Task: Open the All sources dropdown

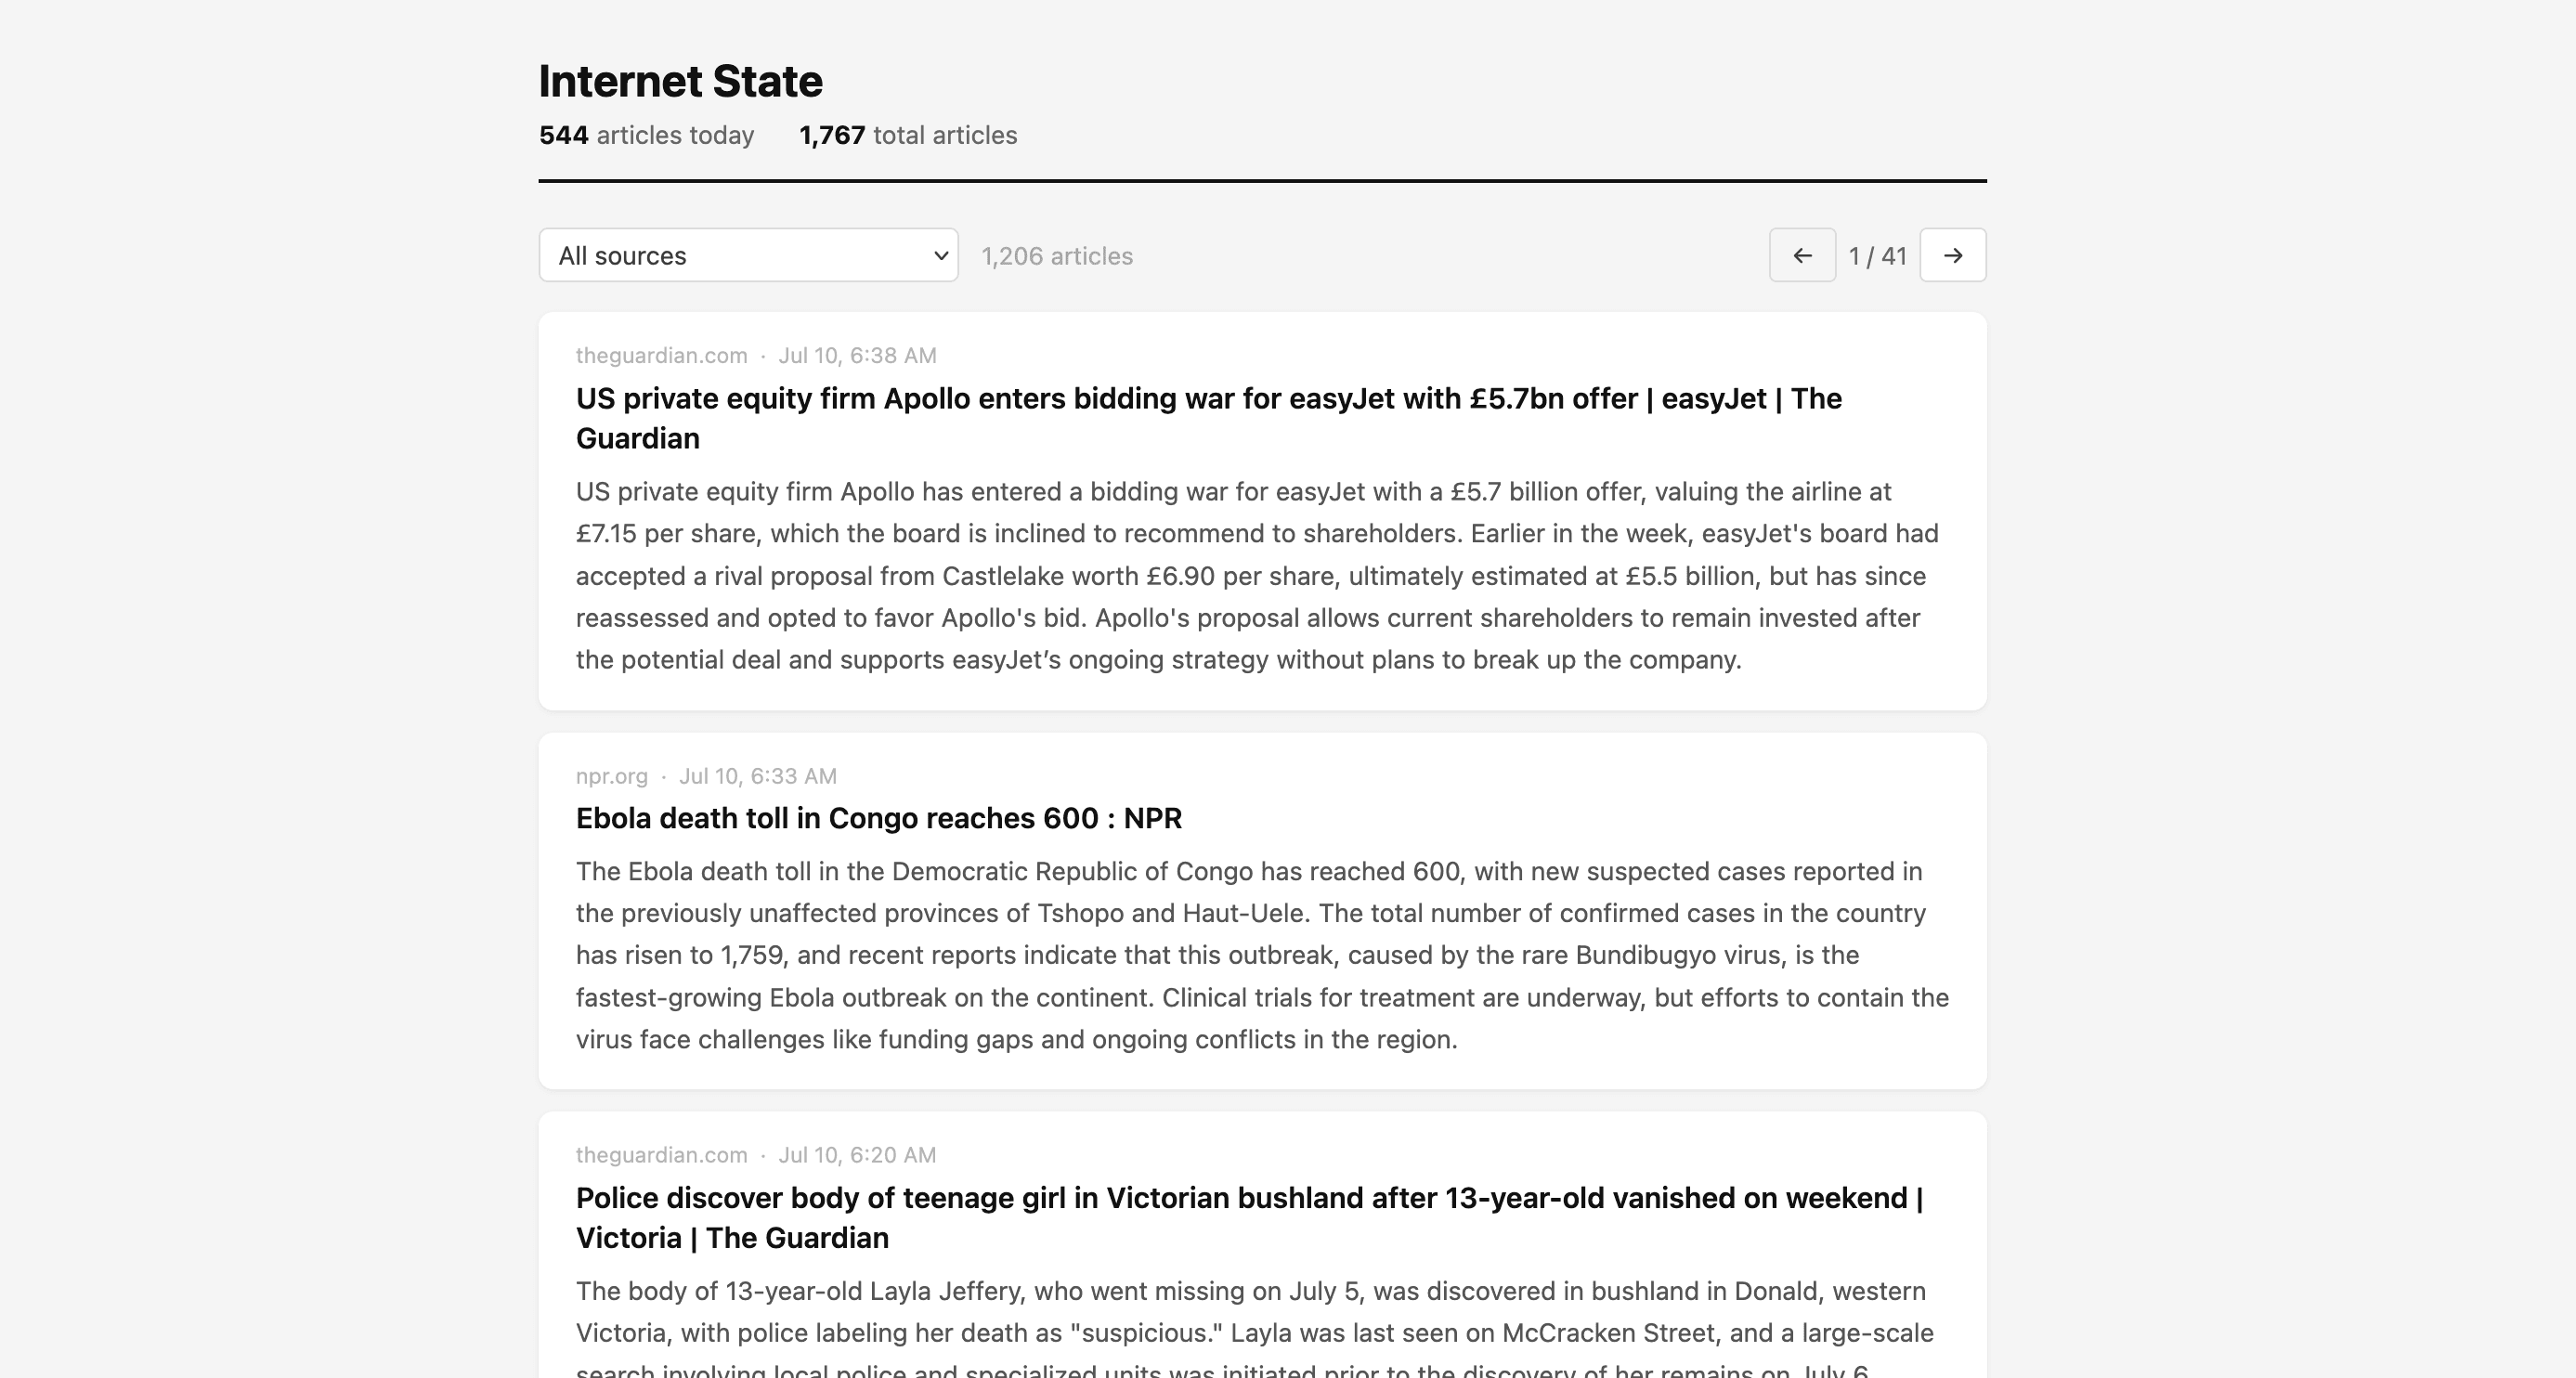Action: (x=748, y=255)
